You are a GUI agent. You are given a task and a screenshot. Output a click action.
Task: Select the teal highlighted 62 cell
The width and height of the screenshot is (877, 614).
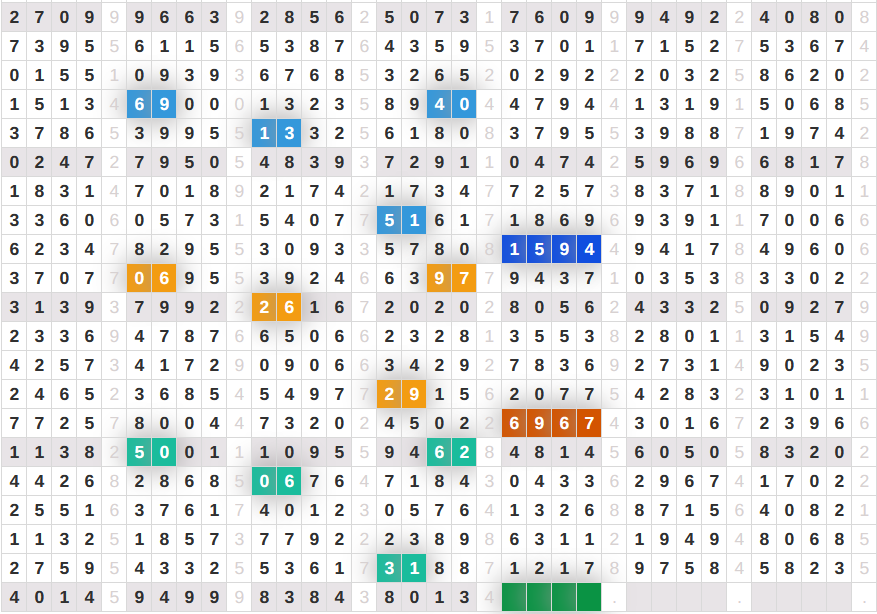(x=451, y=452)
